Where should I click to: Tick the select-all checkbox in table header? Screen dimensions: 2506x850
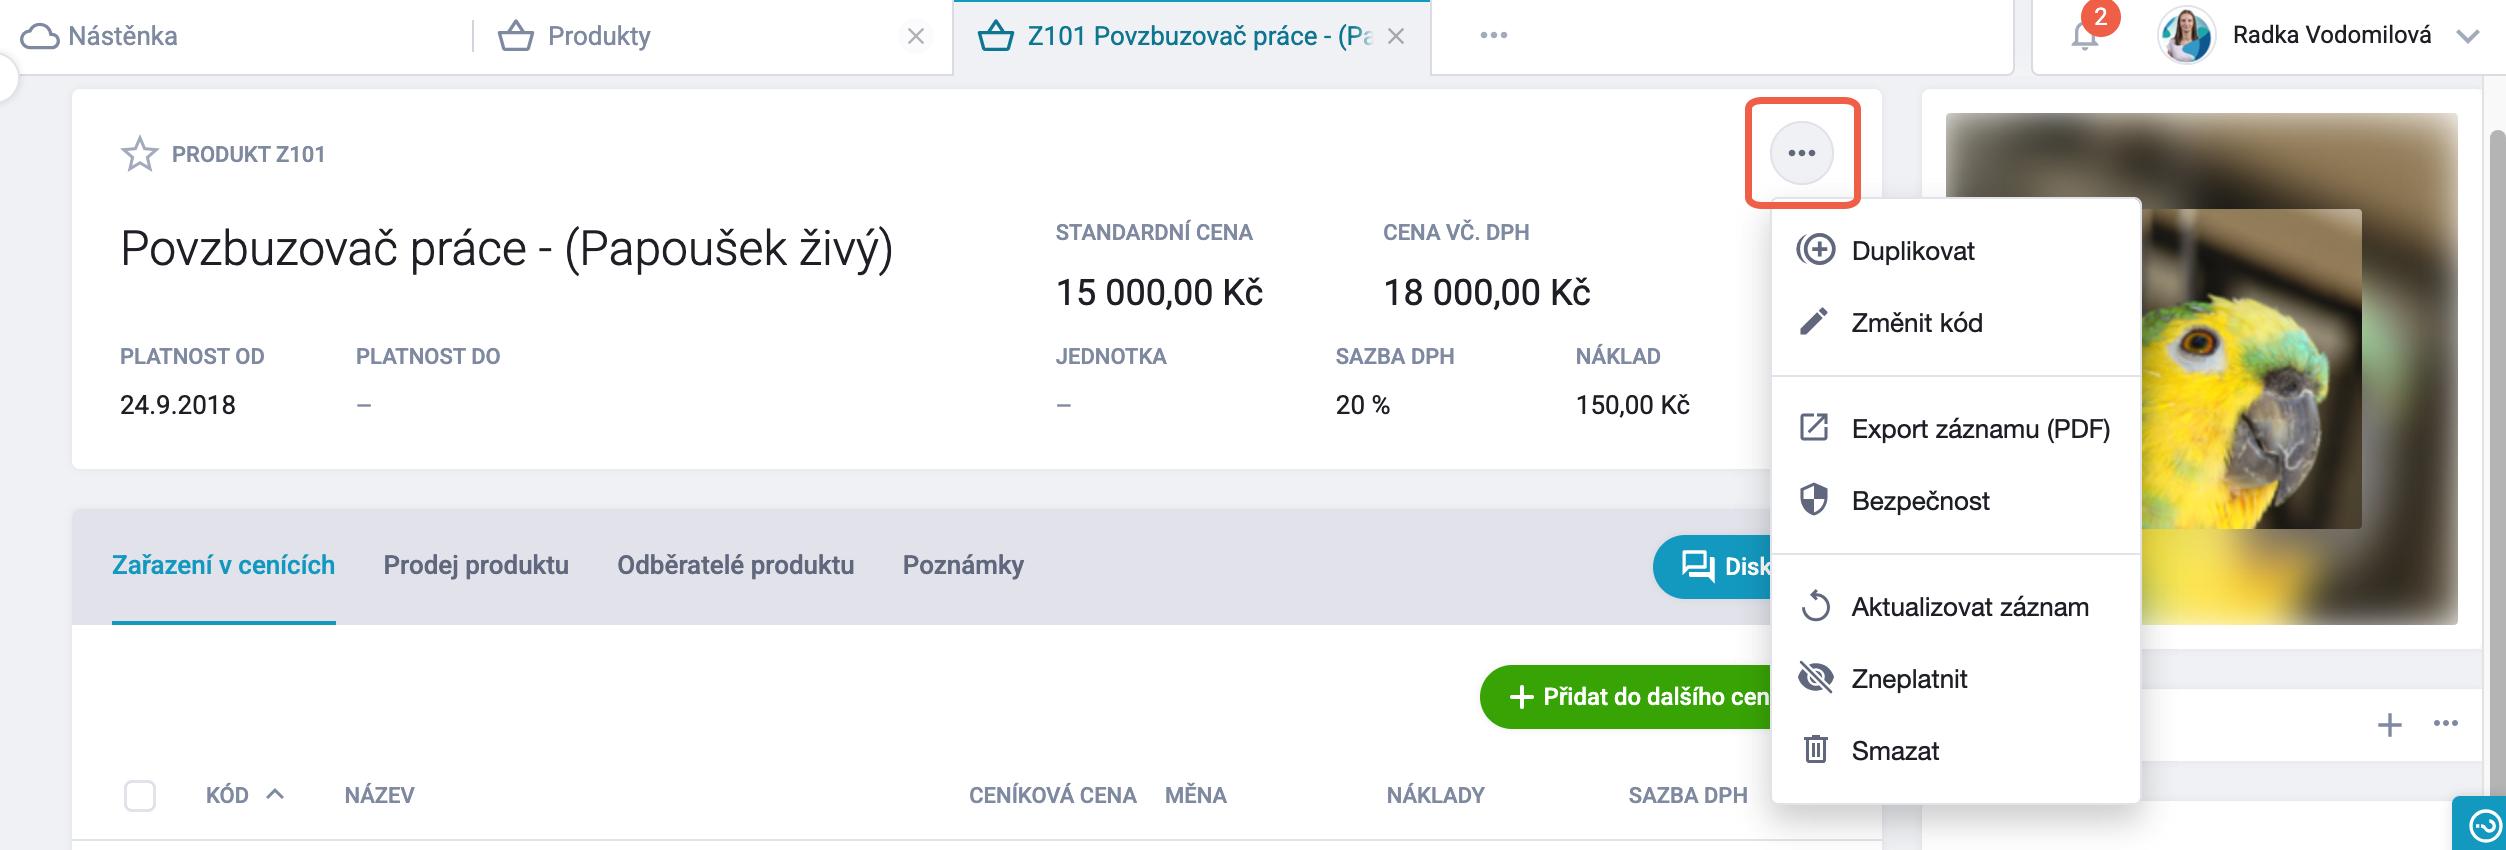(140, 796)
